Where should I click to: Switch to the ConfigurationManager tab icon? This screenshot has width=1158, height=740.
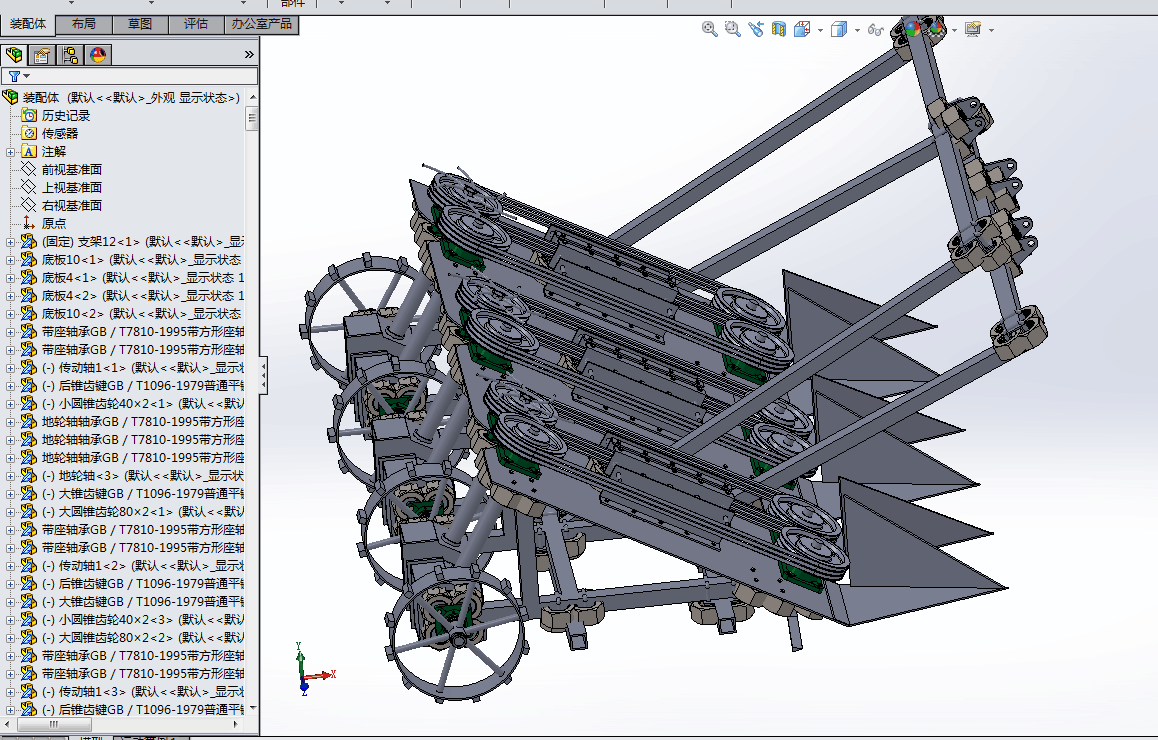click(70, 55)
